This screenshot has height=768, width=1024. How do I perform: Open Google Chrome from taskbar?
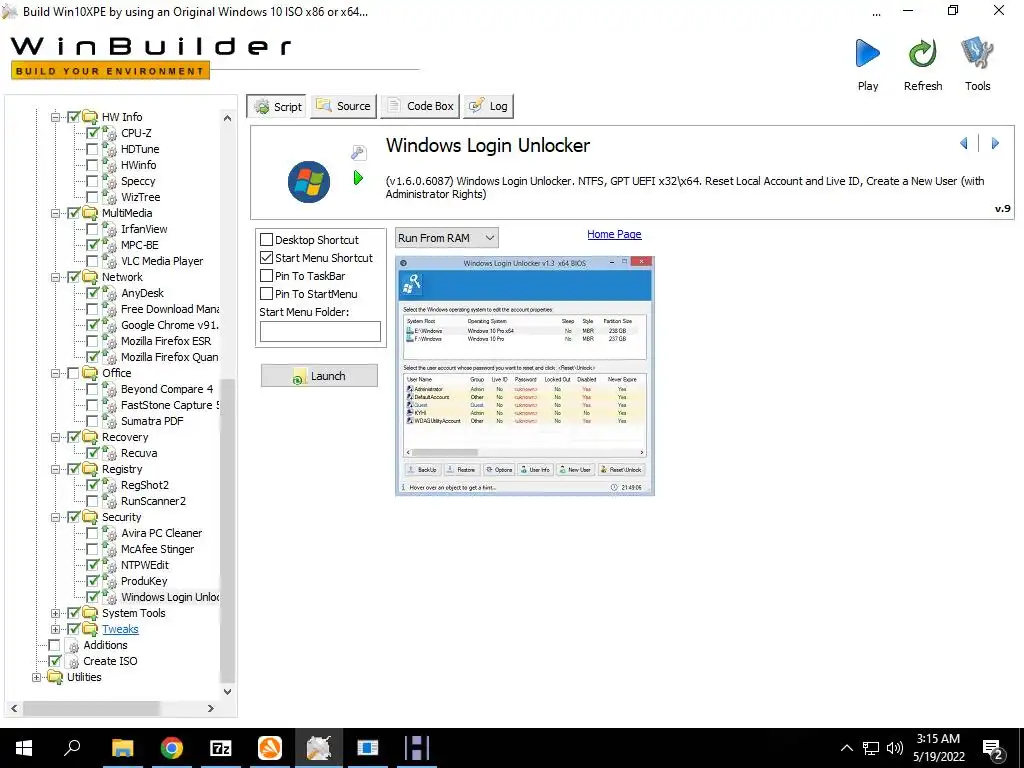[172, 748]
